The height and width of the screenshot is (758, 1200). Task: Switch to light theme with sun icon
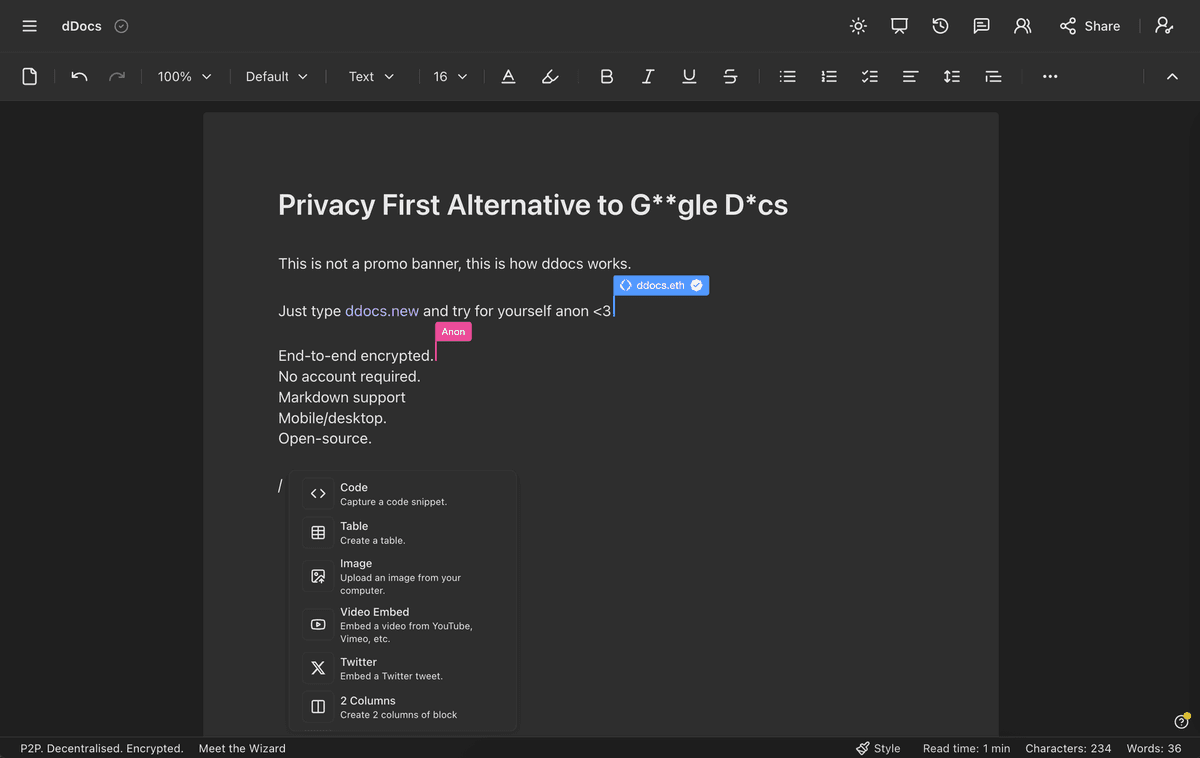click(858, 26)
